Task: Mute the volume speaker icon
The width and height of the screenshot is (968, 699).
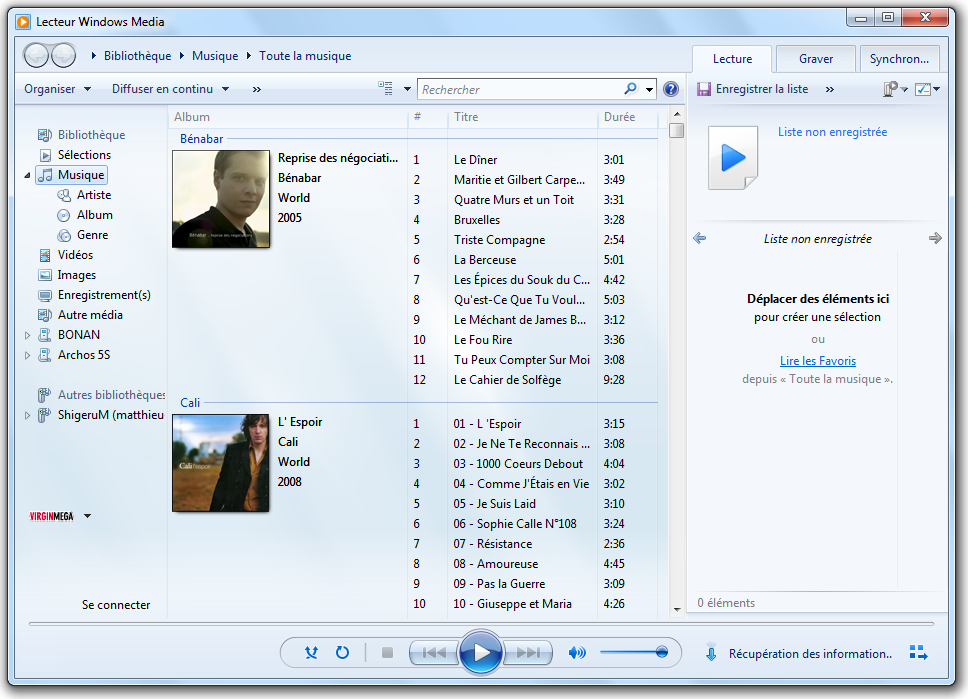Action: (577, 653)
